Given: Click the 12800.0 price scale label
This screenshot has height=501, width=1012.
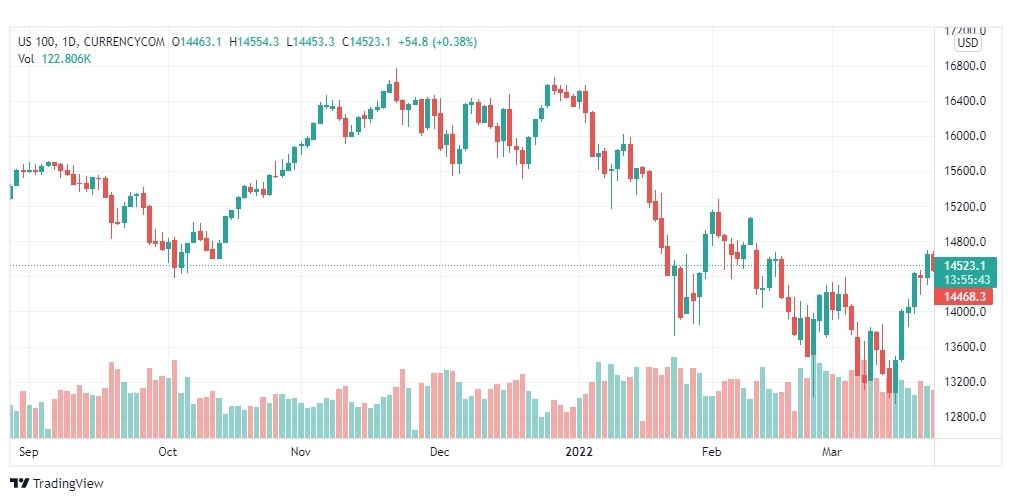Looking at the screenshot, I should pyautogui.click(x=964, y=417).
